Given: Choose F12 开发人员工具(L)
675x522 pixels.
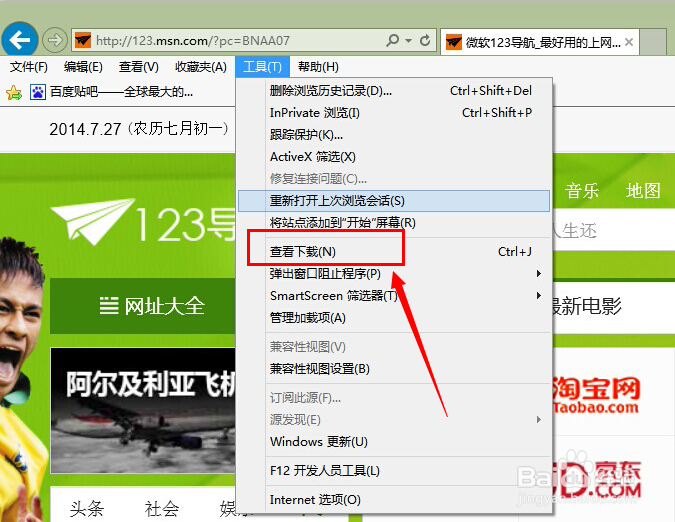Looking at the screenshot, I should point(394,471).
